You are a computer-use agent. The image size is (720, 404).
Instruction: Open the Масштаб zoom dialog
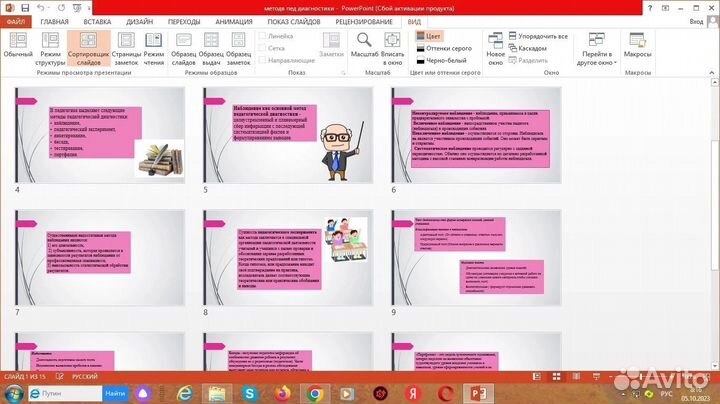pos(364,45)
